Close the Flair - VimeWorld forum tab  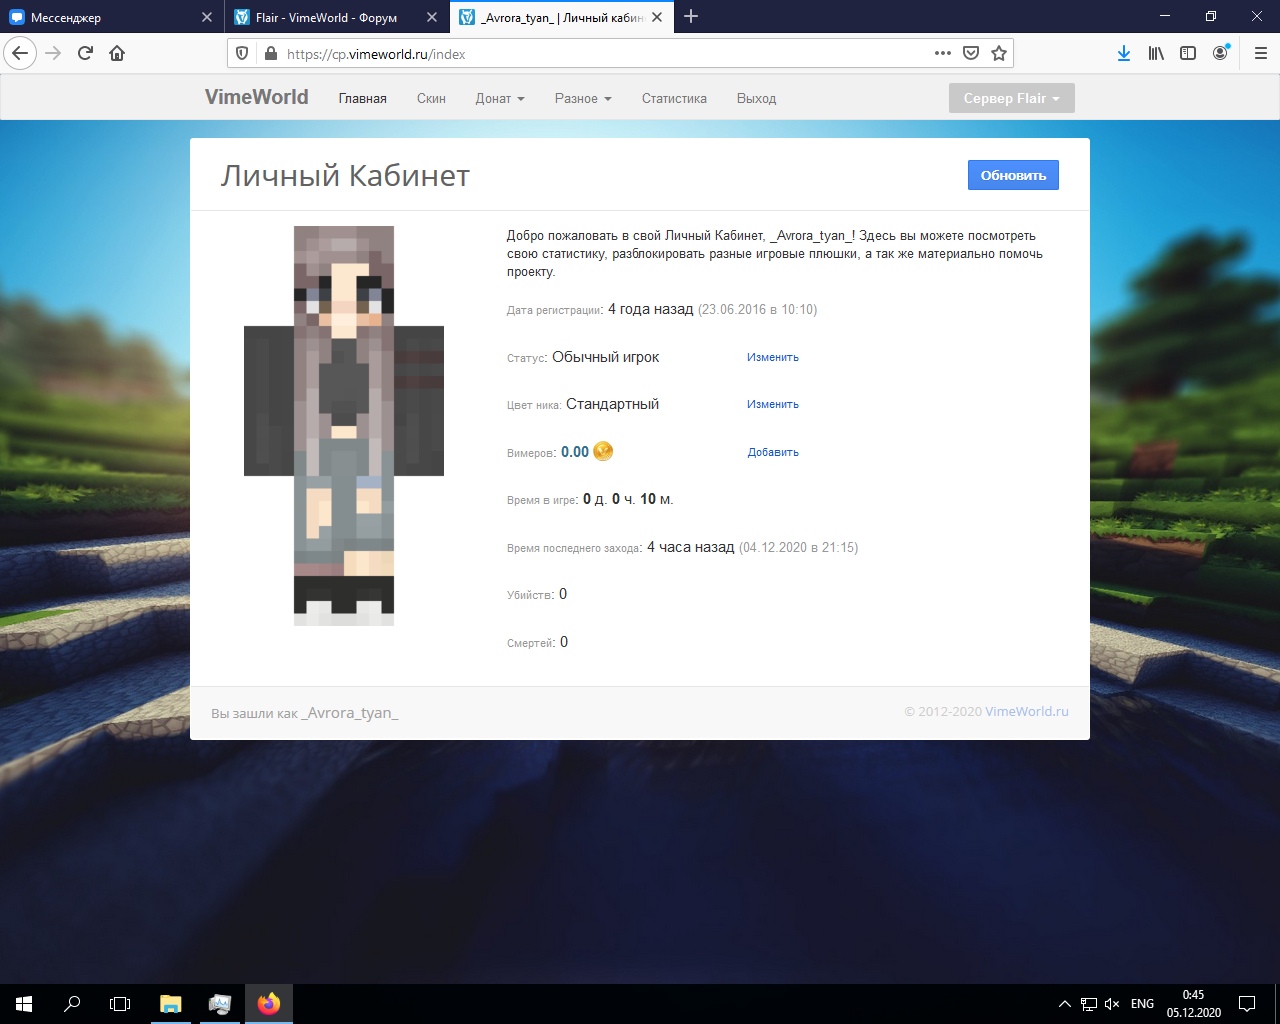pos(432,17)
